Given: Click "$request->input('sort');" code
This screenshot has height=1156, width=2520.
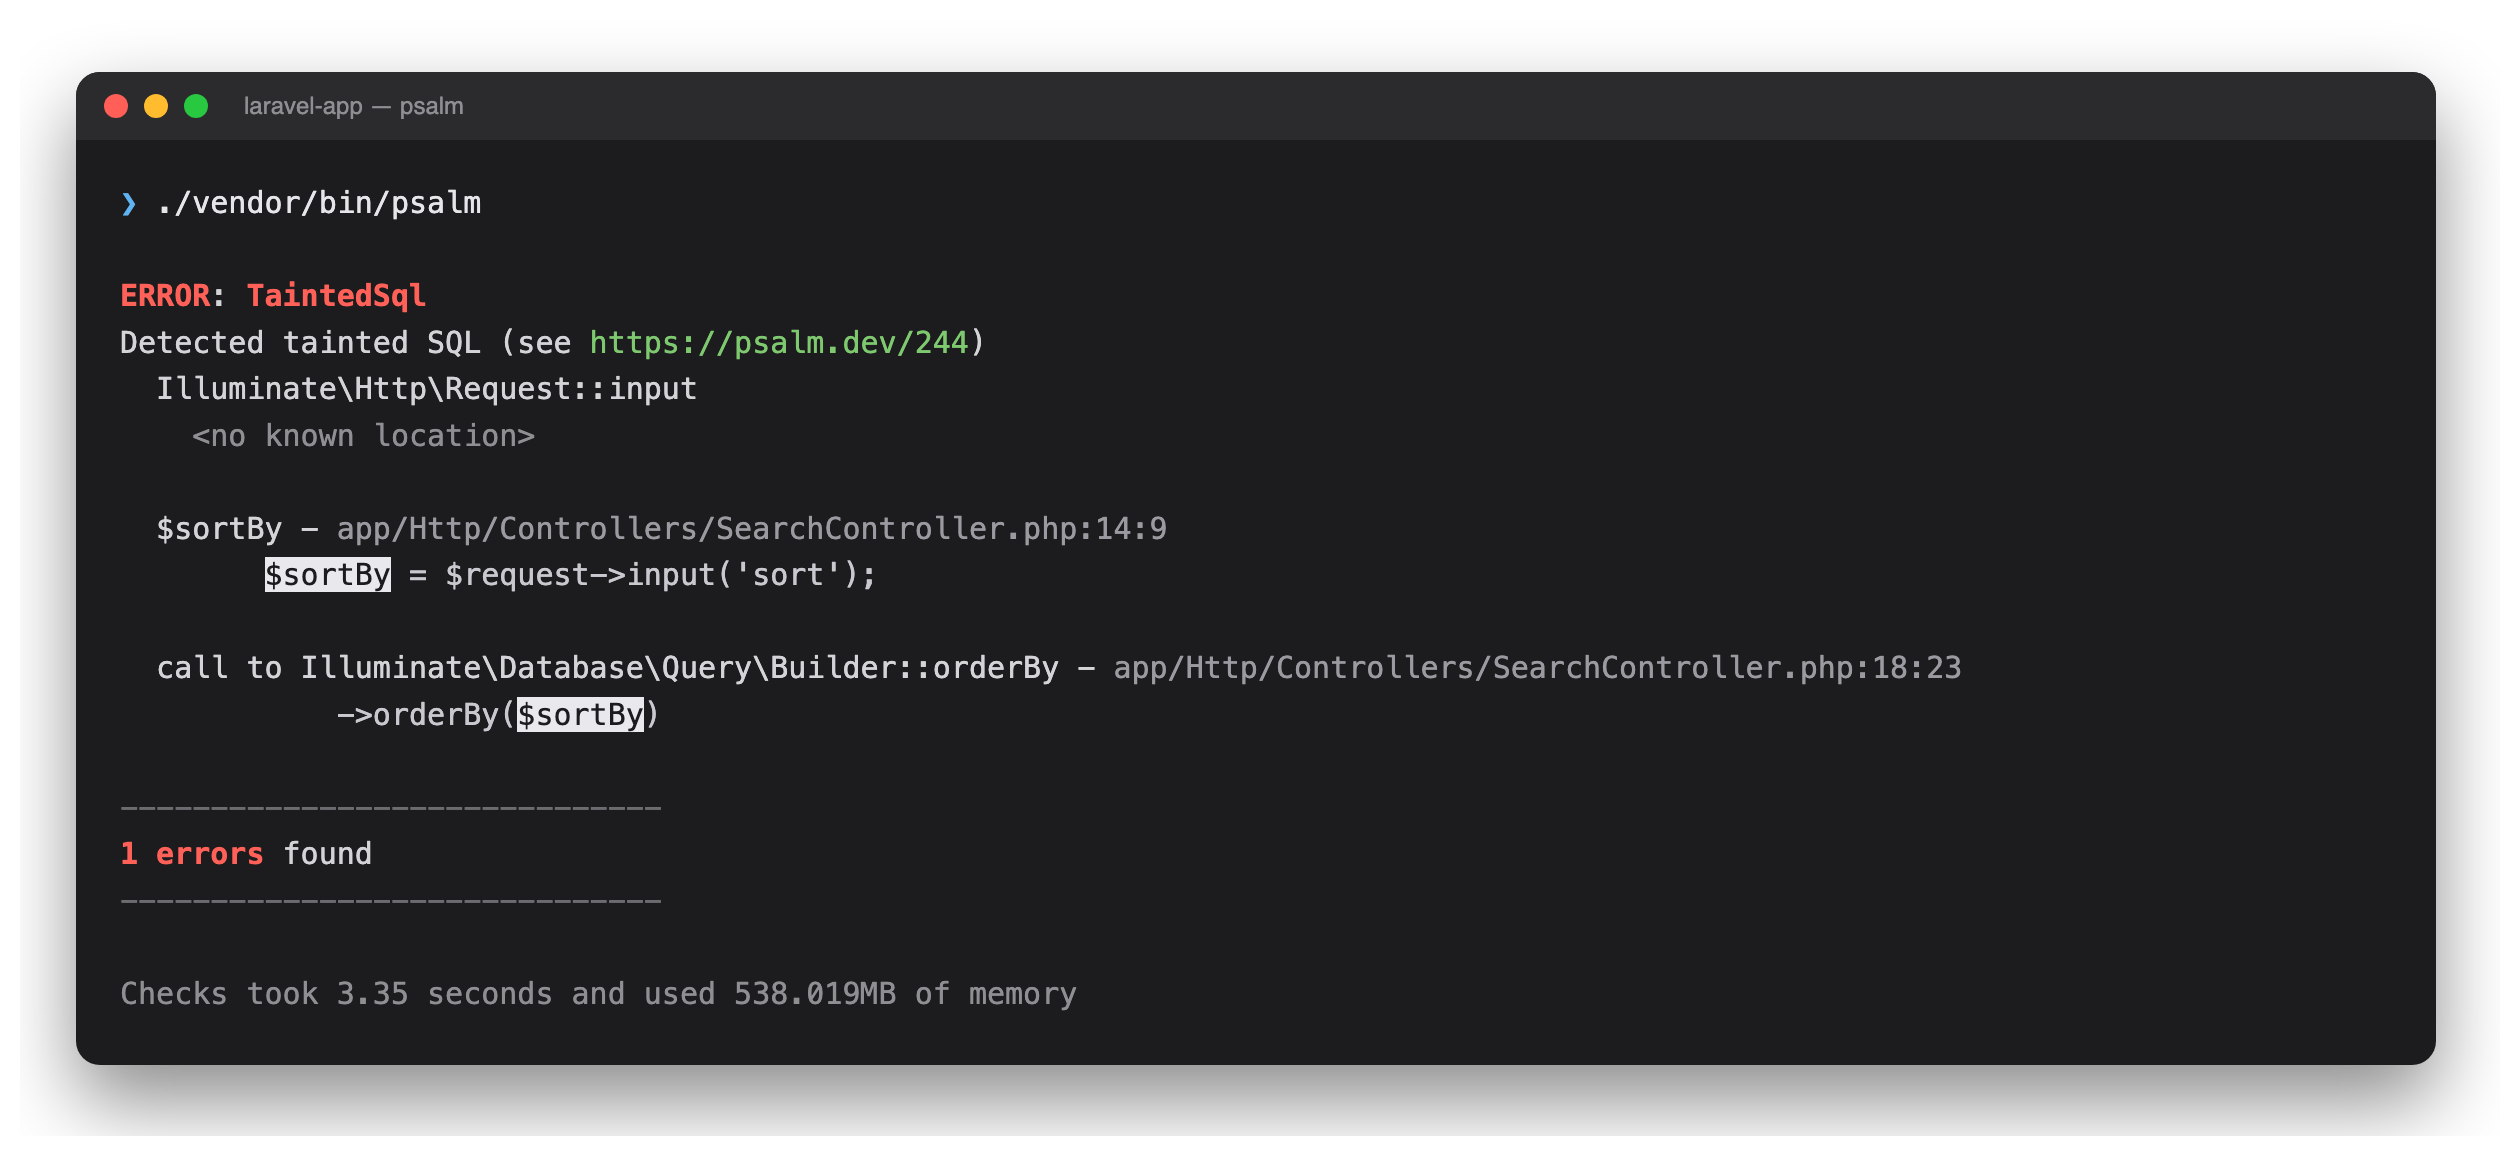Looking at the screenshot, I should click(x=661, y=575).
